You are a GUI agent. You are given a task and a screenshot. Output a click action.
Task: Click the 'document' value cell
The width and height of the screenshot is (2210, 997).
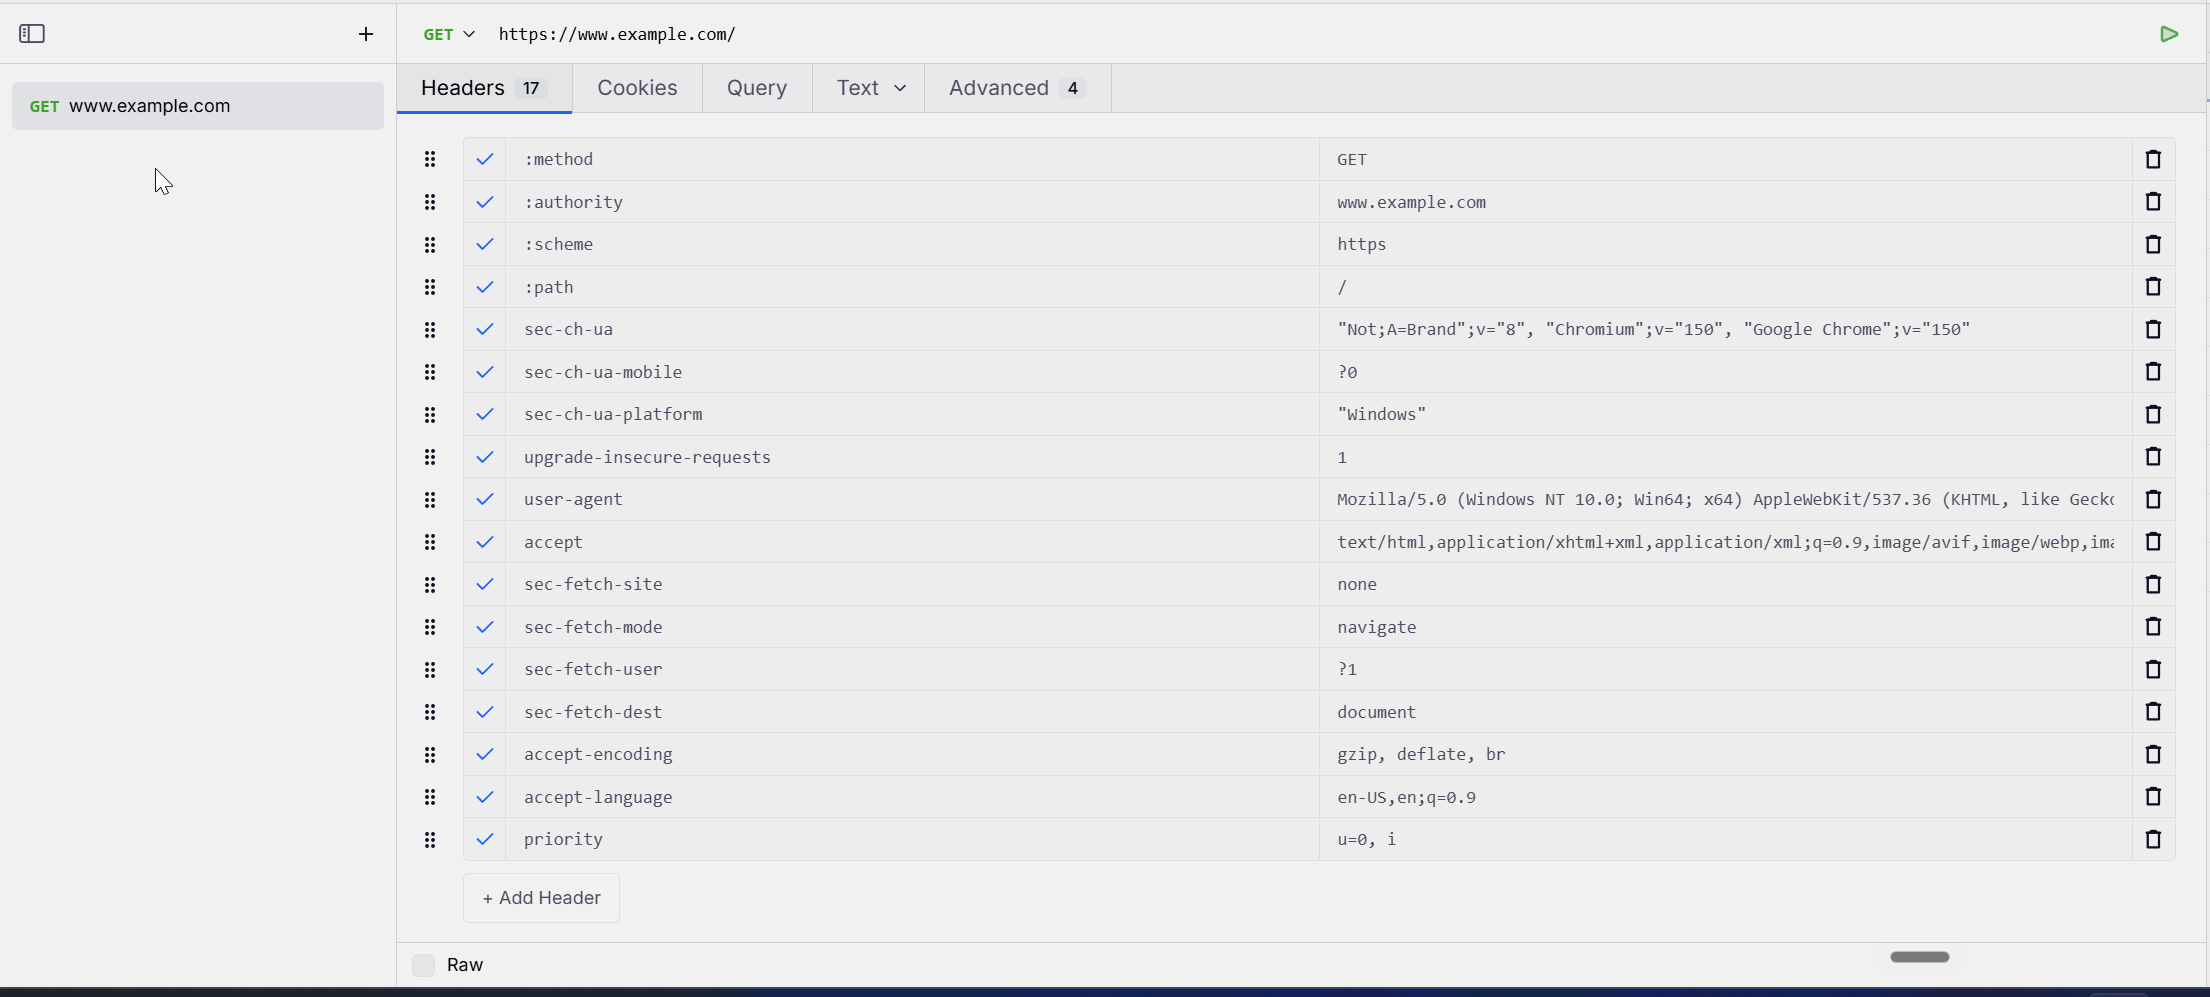[x=1725, y=712]
